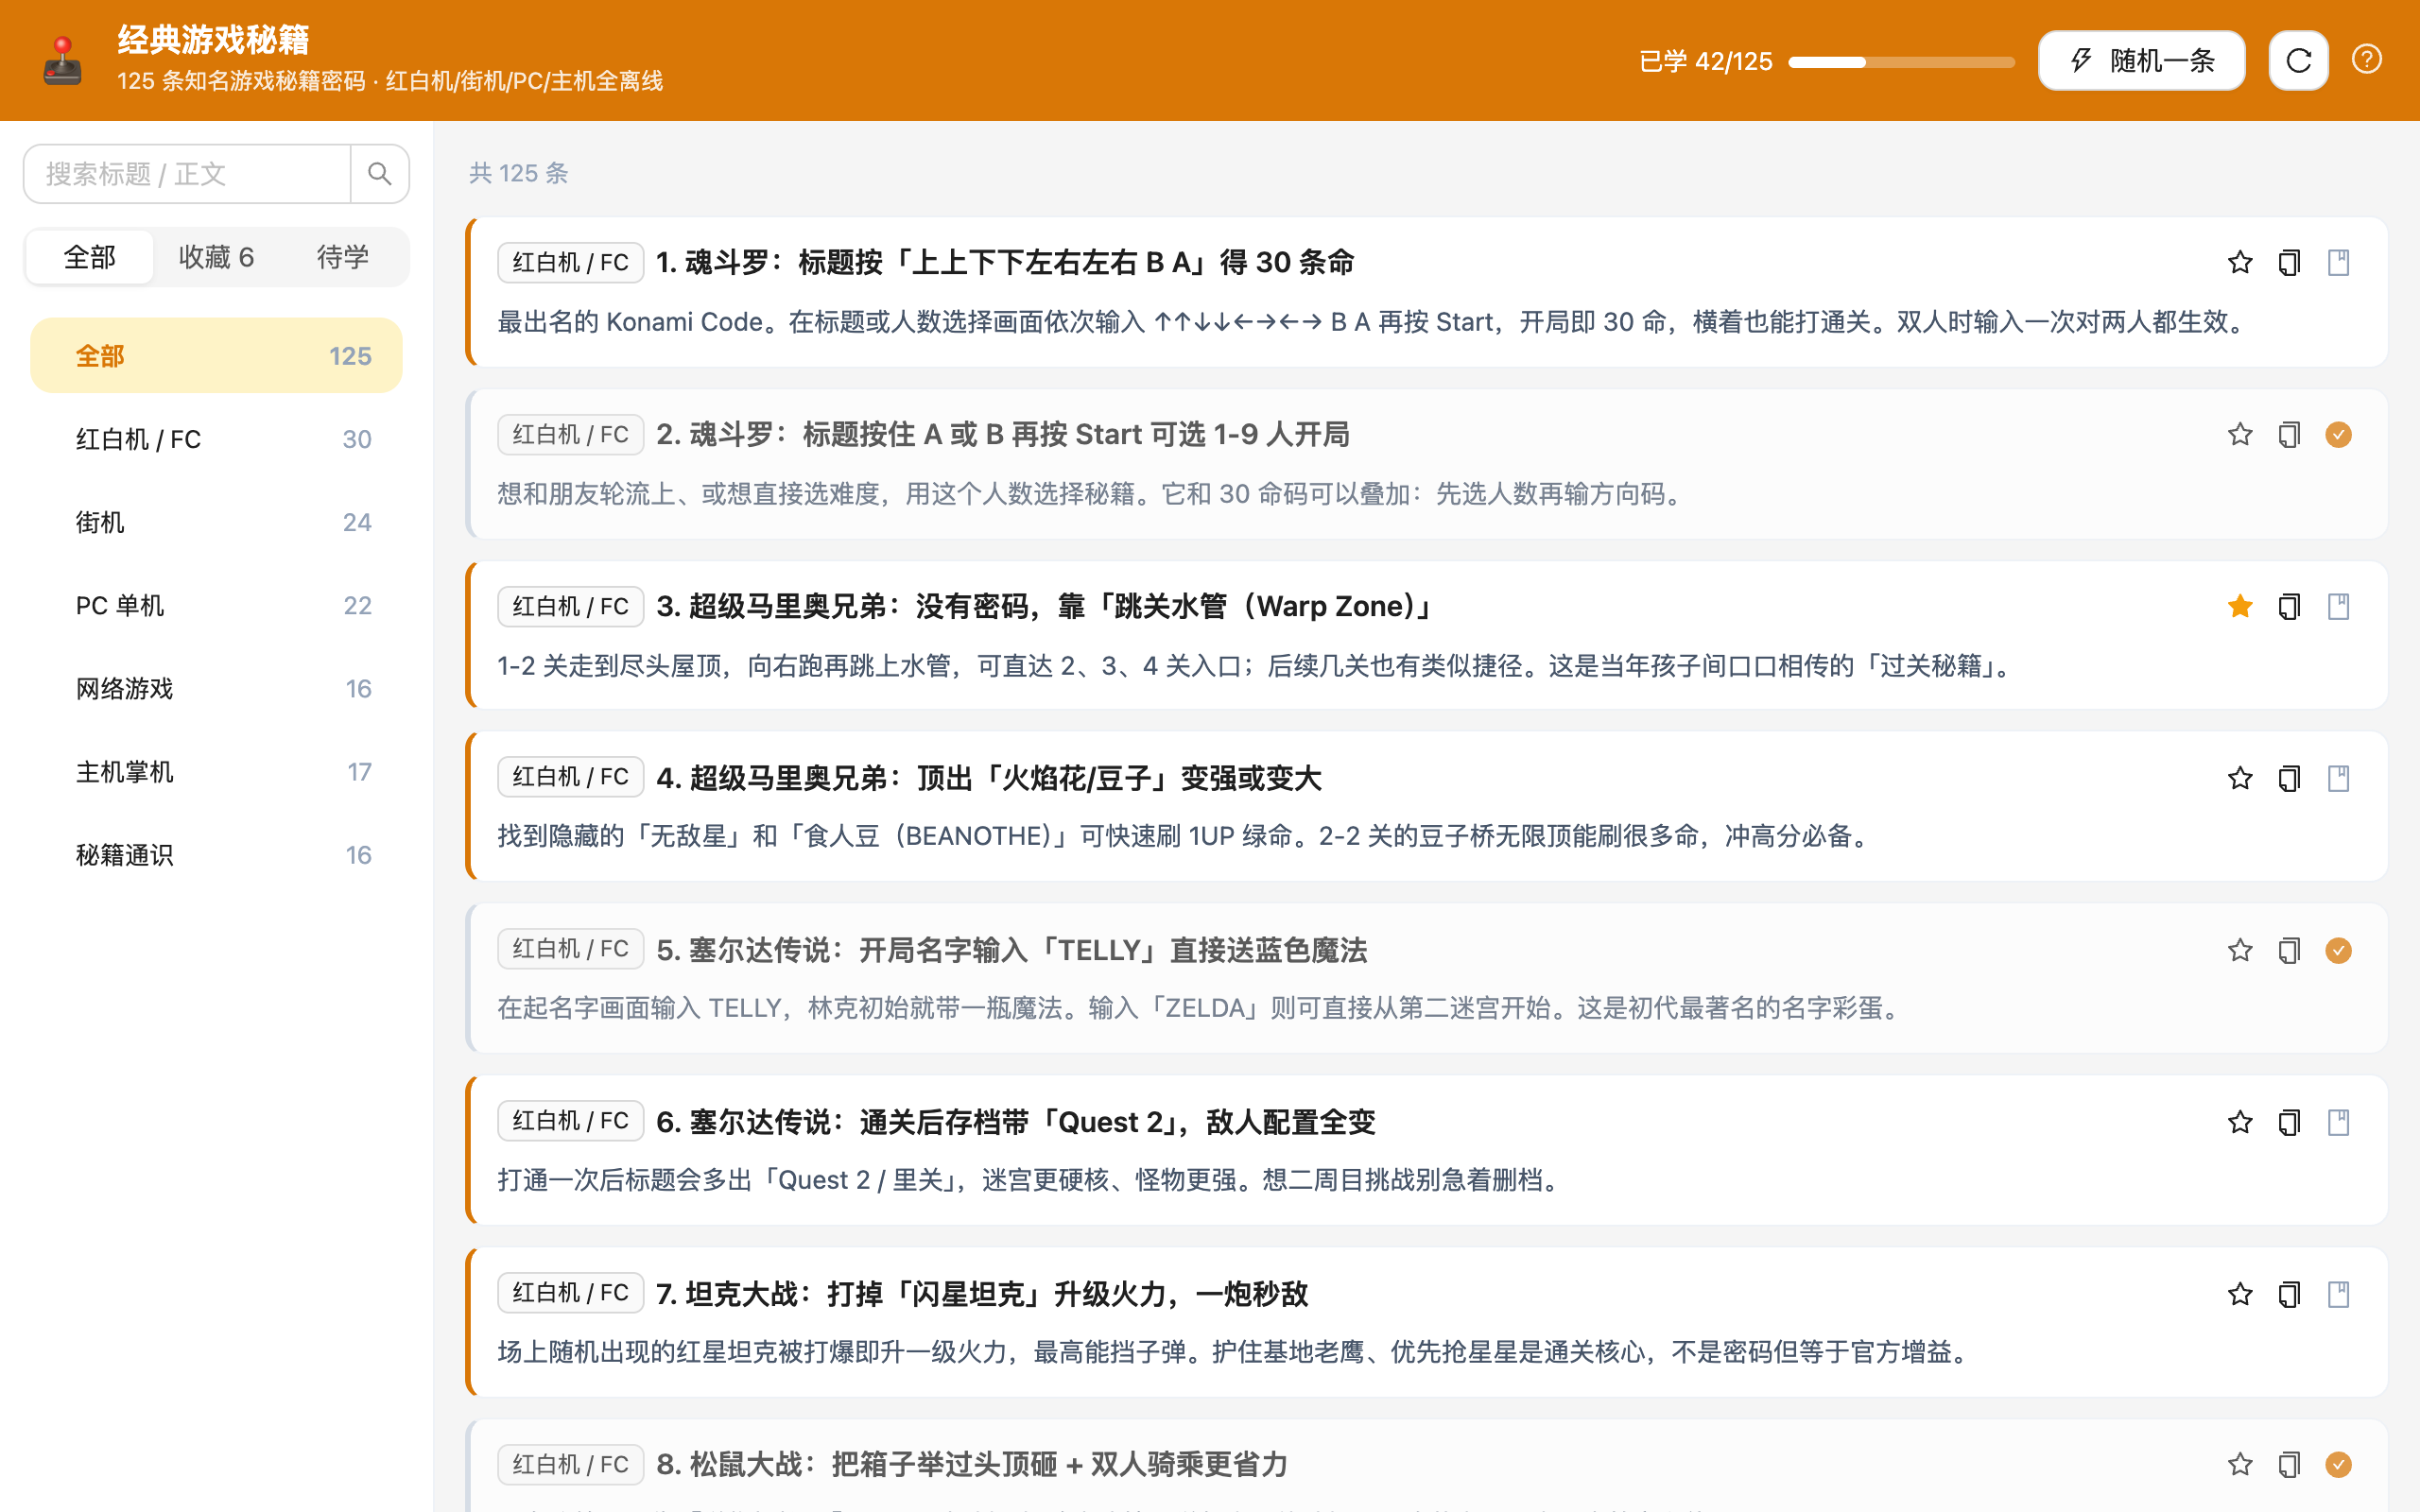Star tip 7 Battle City star tank
The width and height of the screenshot is (2420, 1512).
(2240, 1295)
